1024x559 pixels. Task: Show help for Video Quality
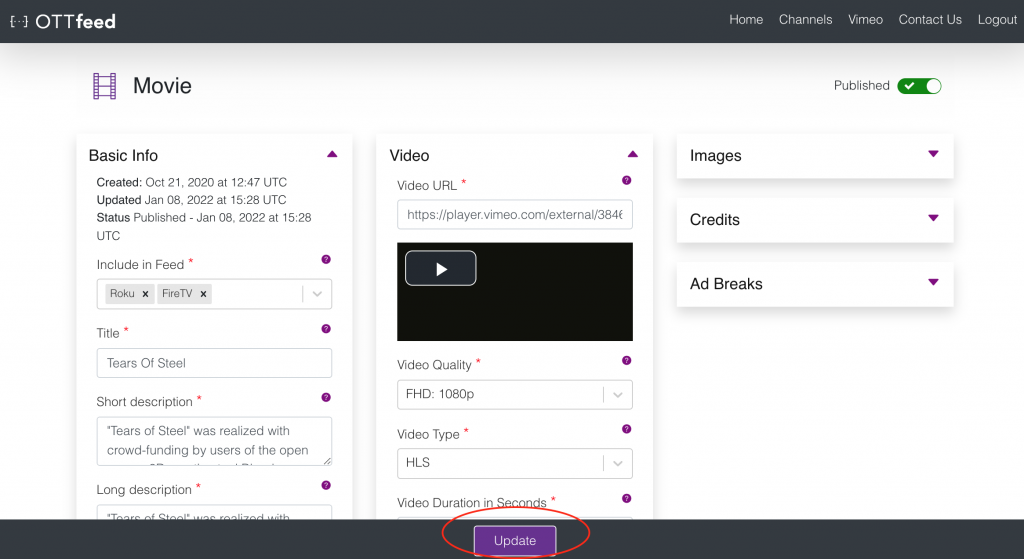(x=627, y=360)
